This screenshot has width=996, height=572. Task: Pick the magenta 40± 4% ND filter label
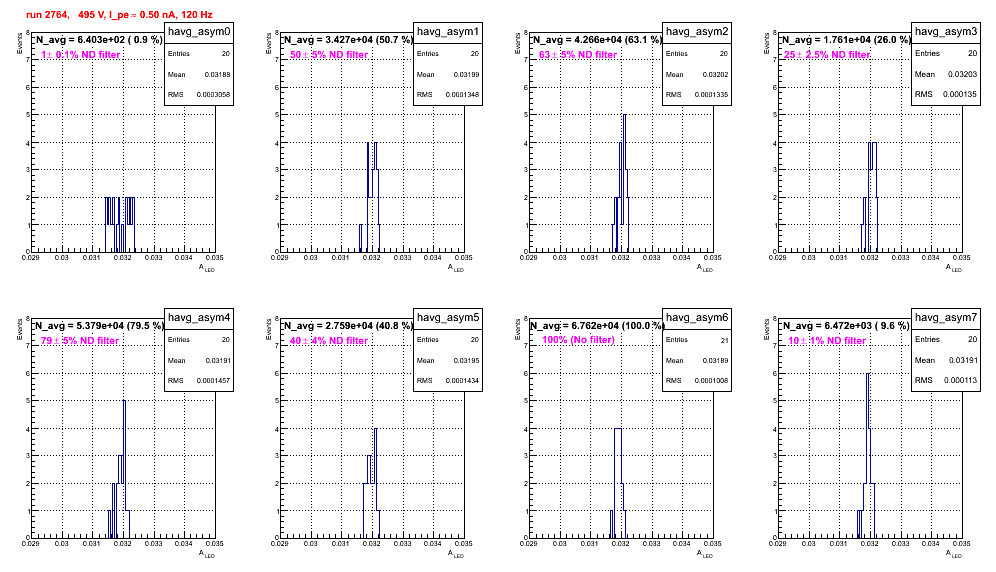tap(329, 341)
